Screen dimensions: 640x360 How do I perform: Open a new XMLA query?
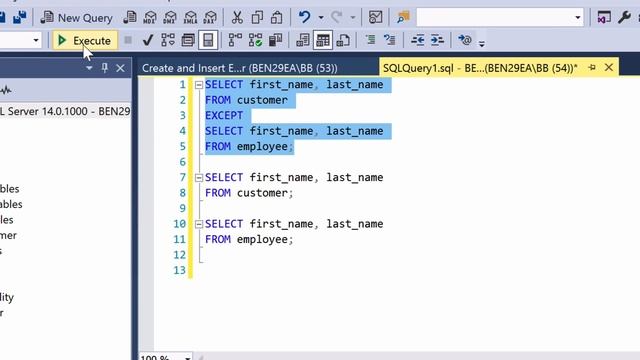[190, 17]
